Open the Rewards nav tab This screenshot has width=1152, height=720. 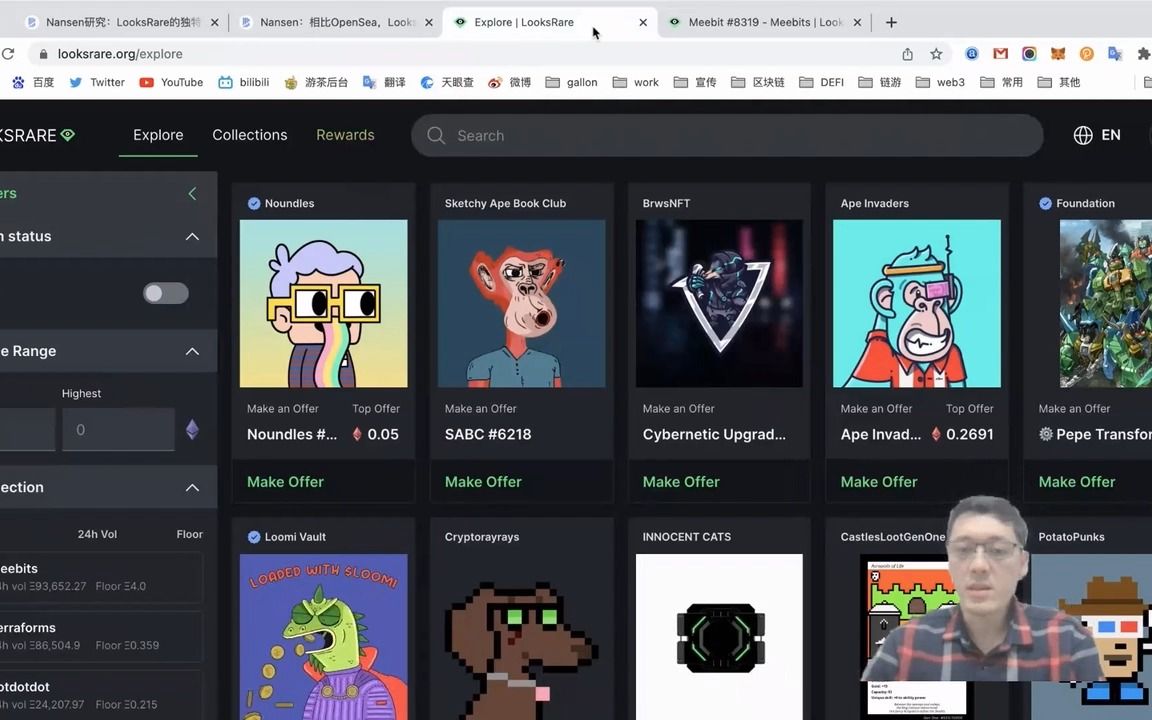coord(345,135)
